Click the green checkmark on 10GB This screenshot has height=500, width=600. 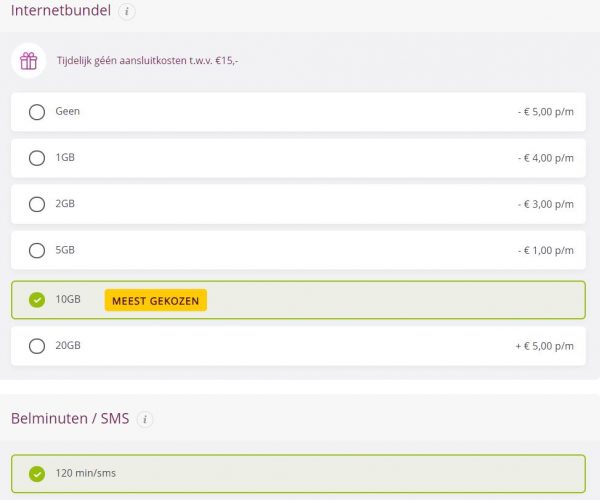click(x=37, y=300)
